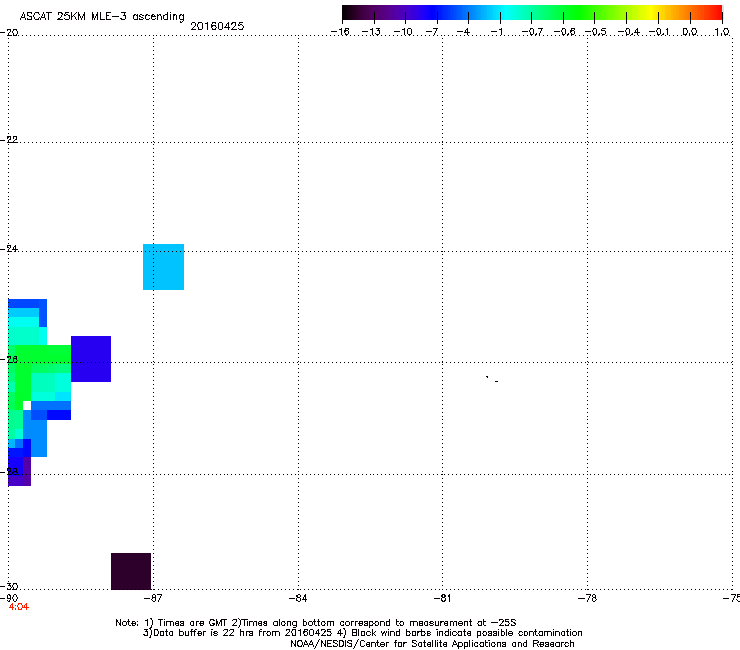Screen dimensions: 740x650
Task: Click the "-0.1" color bar label
Action: coord(659,32)
